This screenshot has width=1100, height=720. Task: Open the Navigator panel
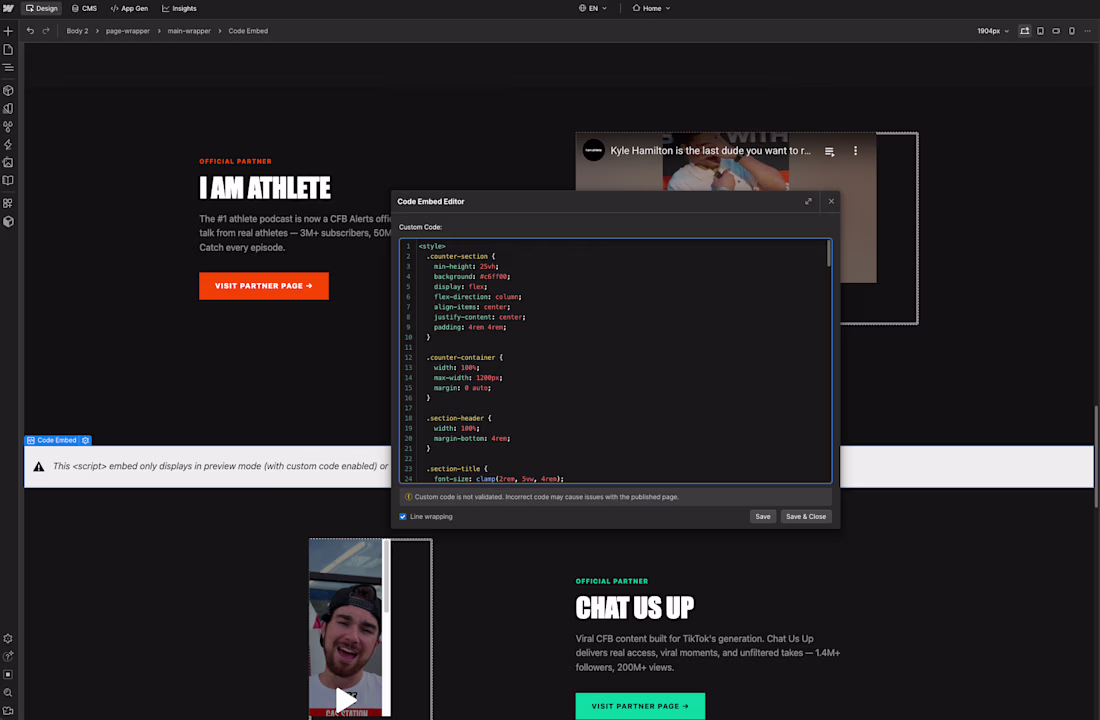(8, 67)
